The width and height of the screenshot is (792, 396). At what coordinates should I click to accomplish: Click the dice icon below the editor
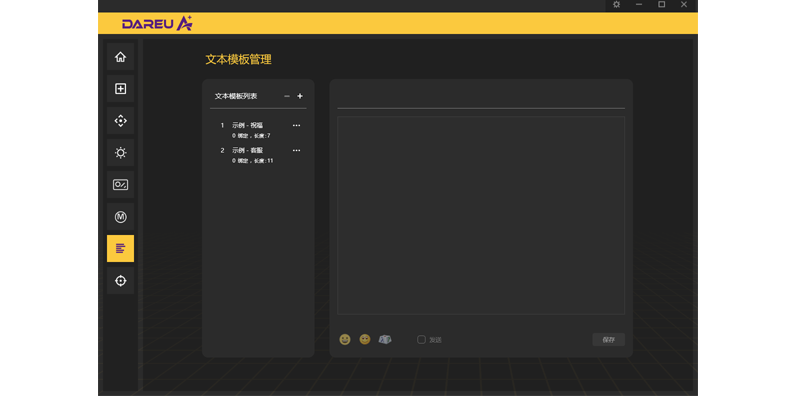(x=385, y=339)
